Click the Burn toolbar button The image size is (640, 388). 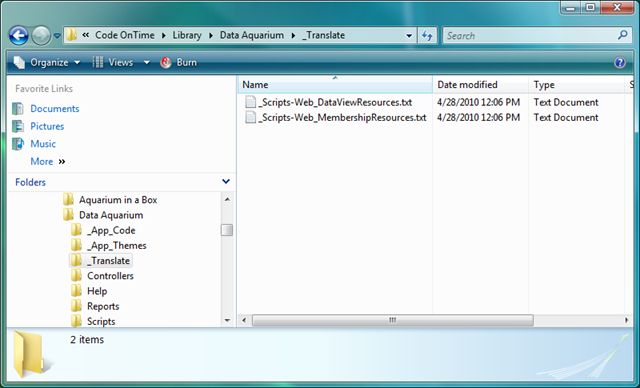(x=179, y=62)
